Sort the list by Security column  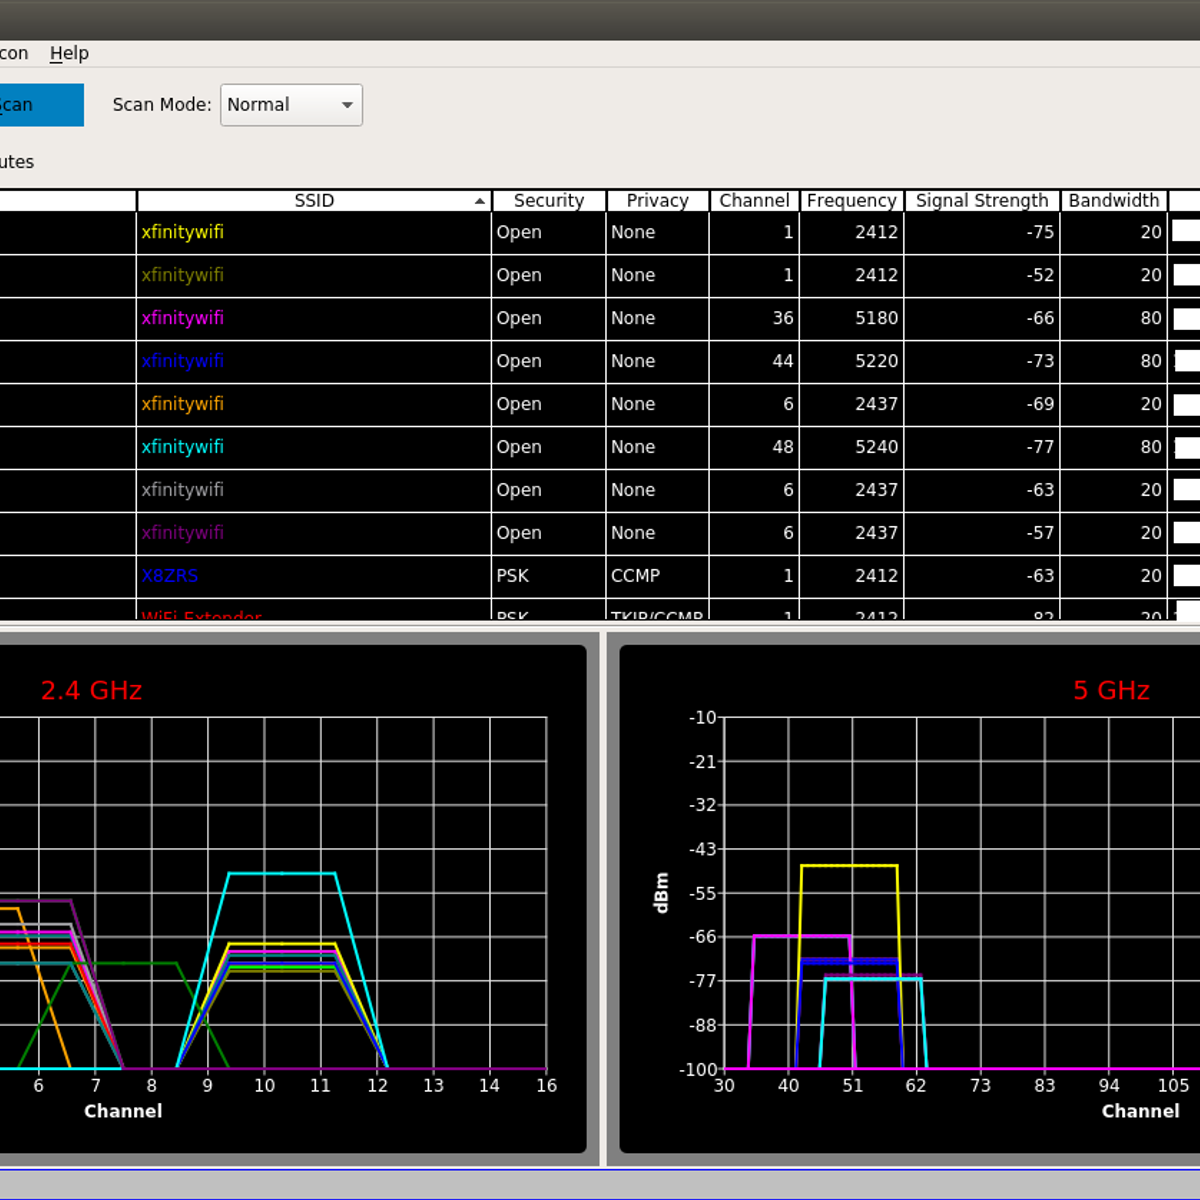coord(548,200)
